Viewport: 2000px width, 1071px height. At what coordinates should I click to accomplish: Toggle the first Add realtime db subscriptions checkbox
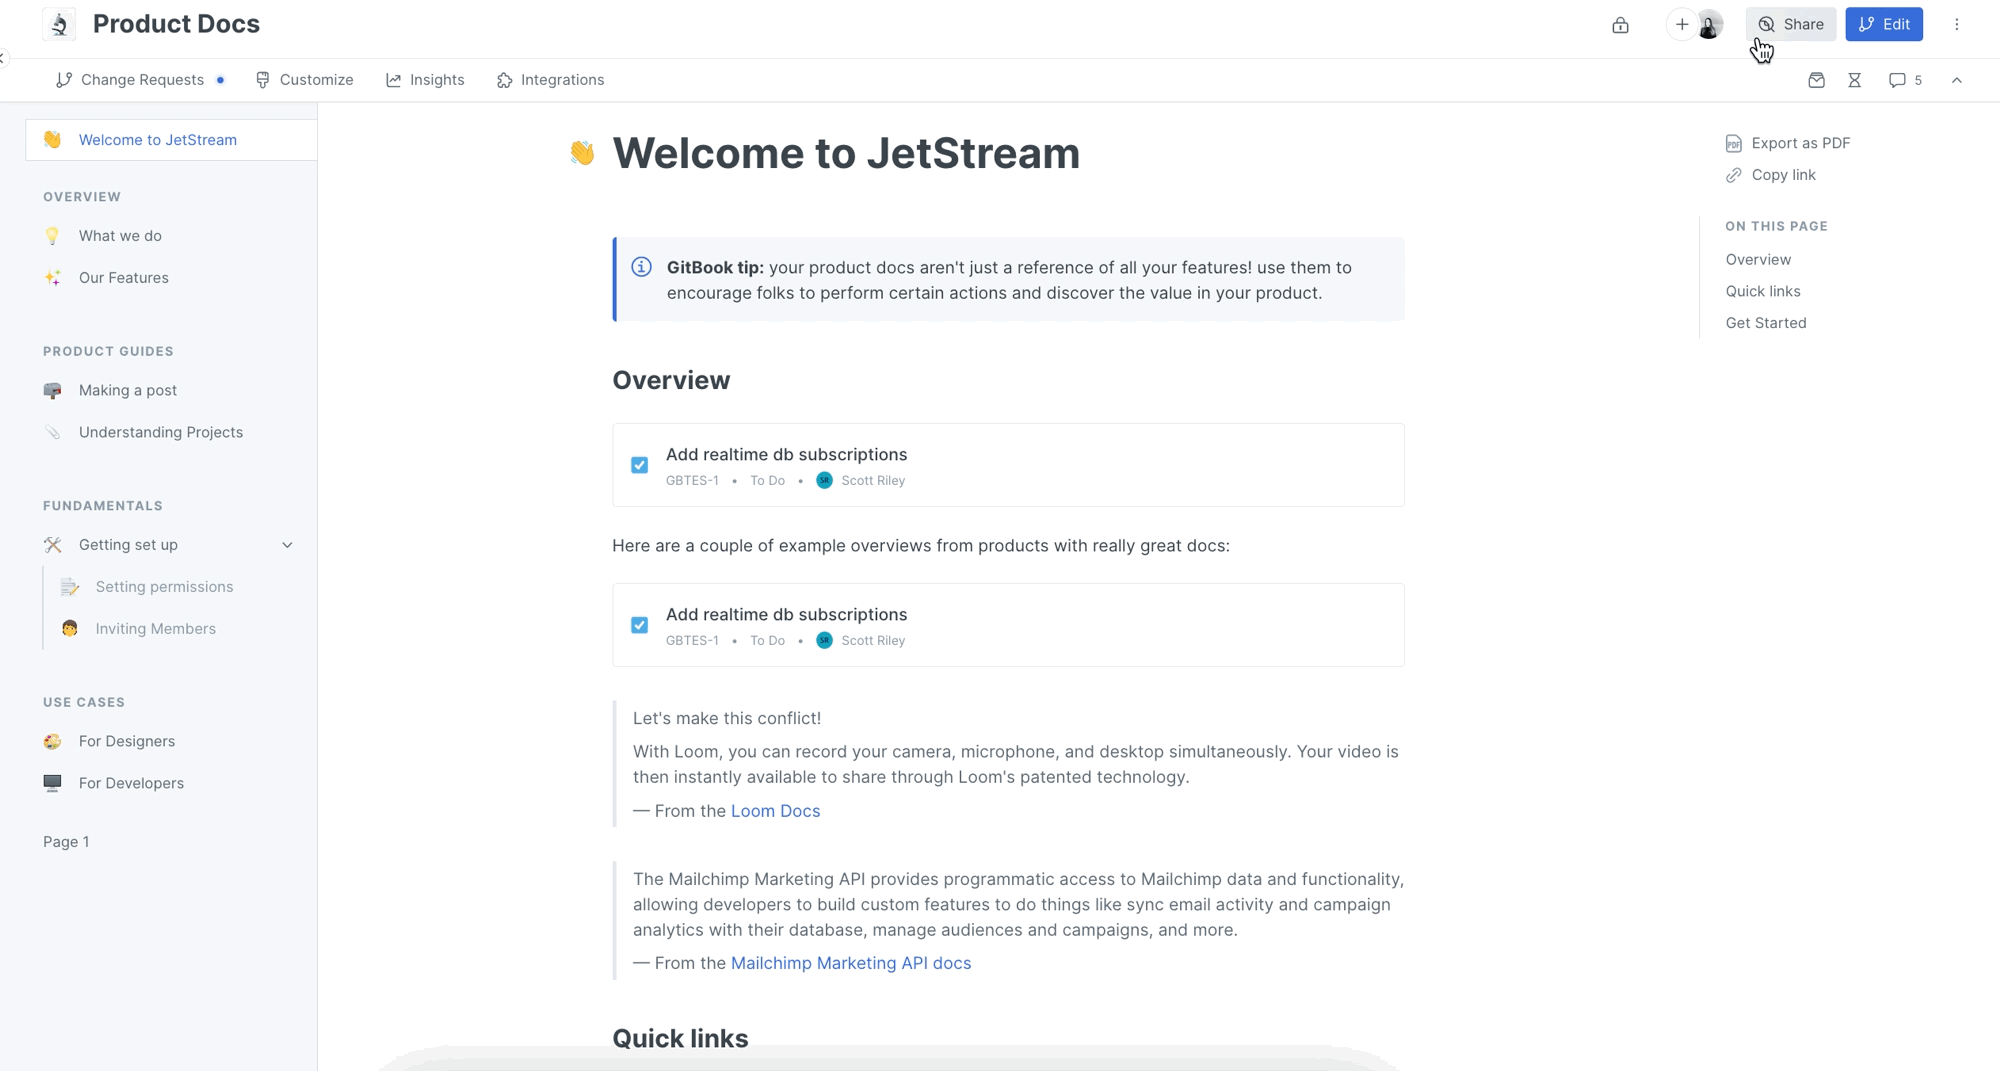tap(640, 465)
